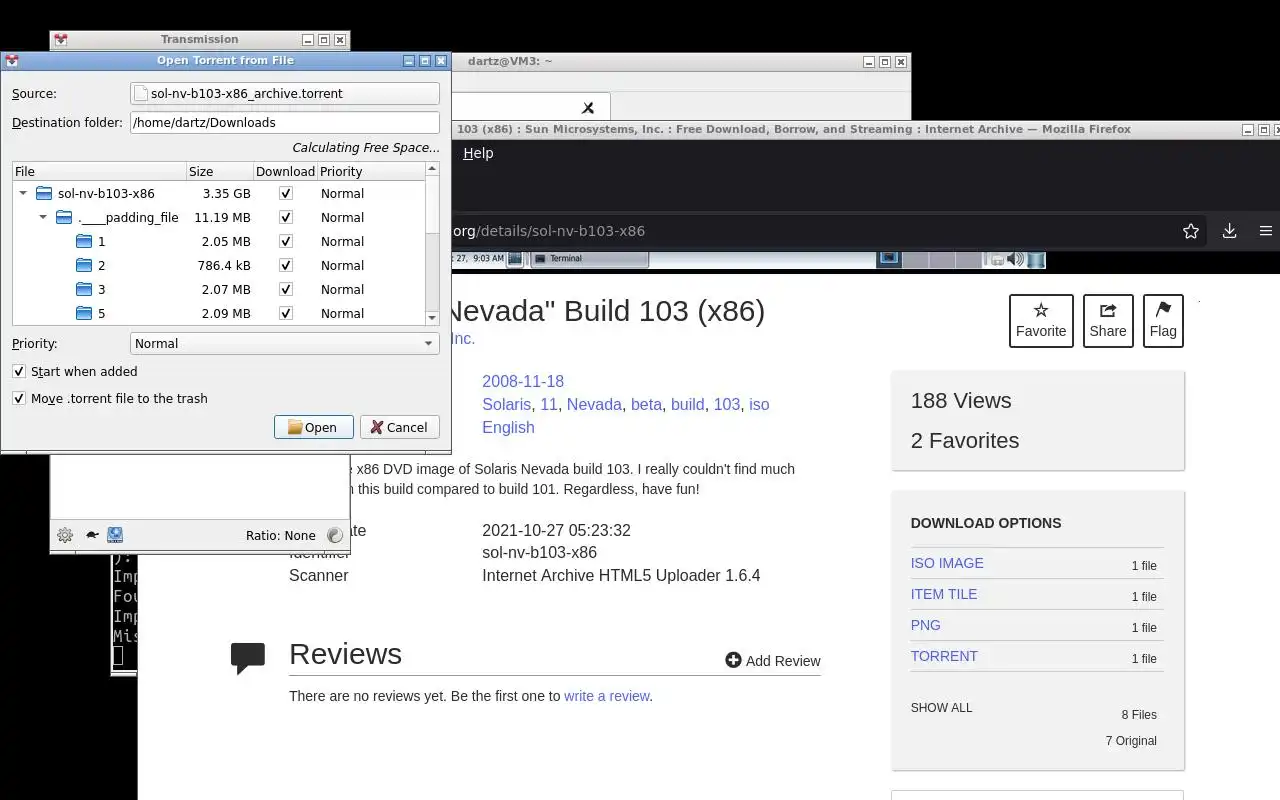Click the English language link
Image resolution: width=1280 pixels, height=800 pixels.
tap(508, 427)
